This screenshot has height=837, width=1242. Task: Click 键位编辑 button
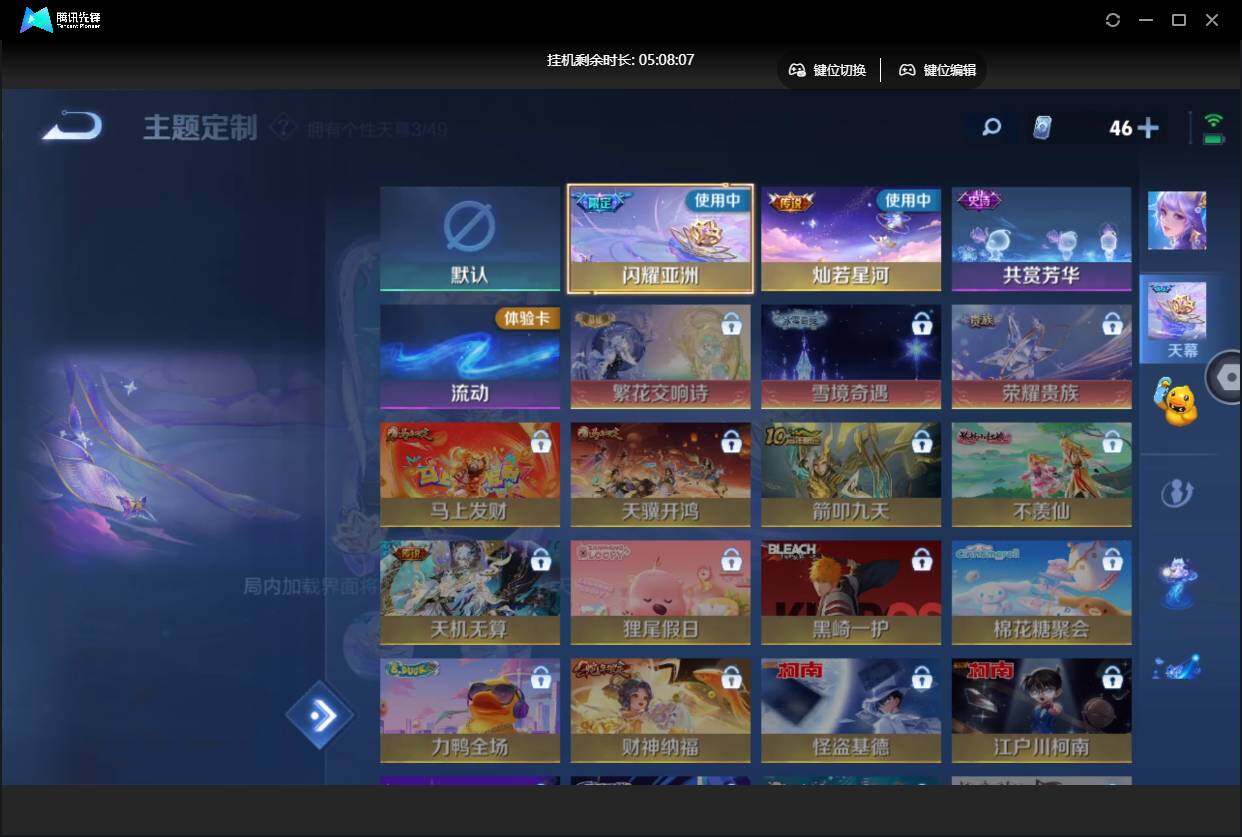click(x=937, y=70)
